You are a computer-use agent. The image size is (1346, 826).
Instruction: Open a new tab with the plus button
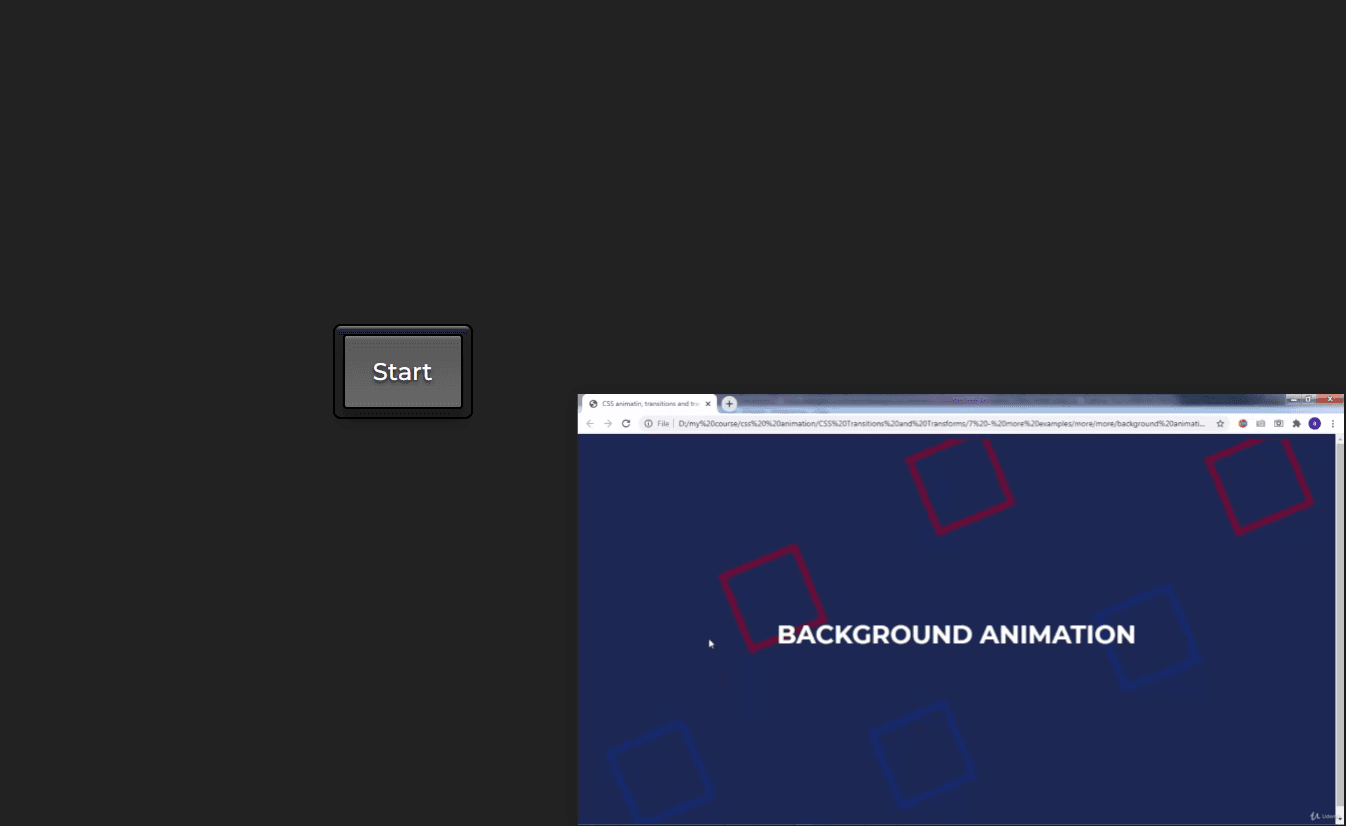[729, 404]
